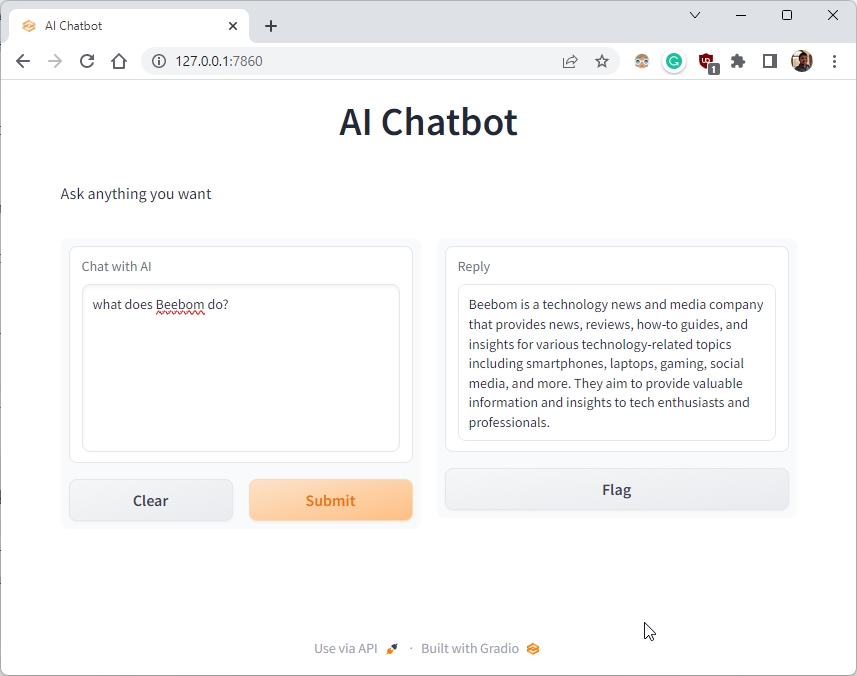Viewport: 857px width, 676px height.
Task: Open the browser profile avatar menu
Action: 801,61
